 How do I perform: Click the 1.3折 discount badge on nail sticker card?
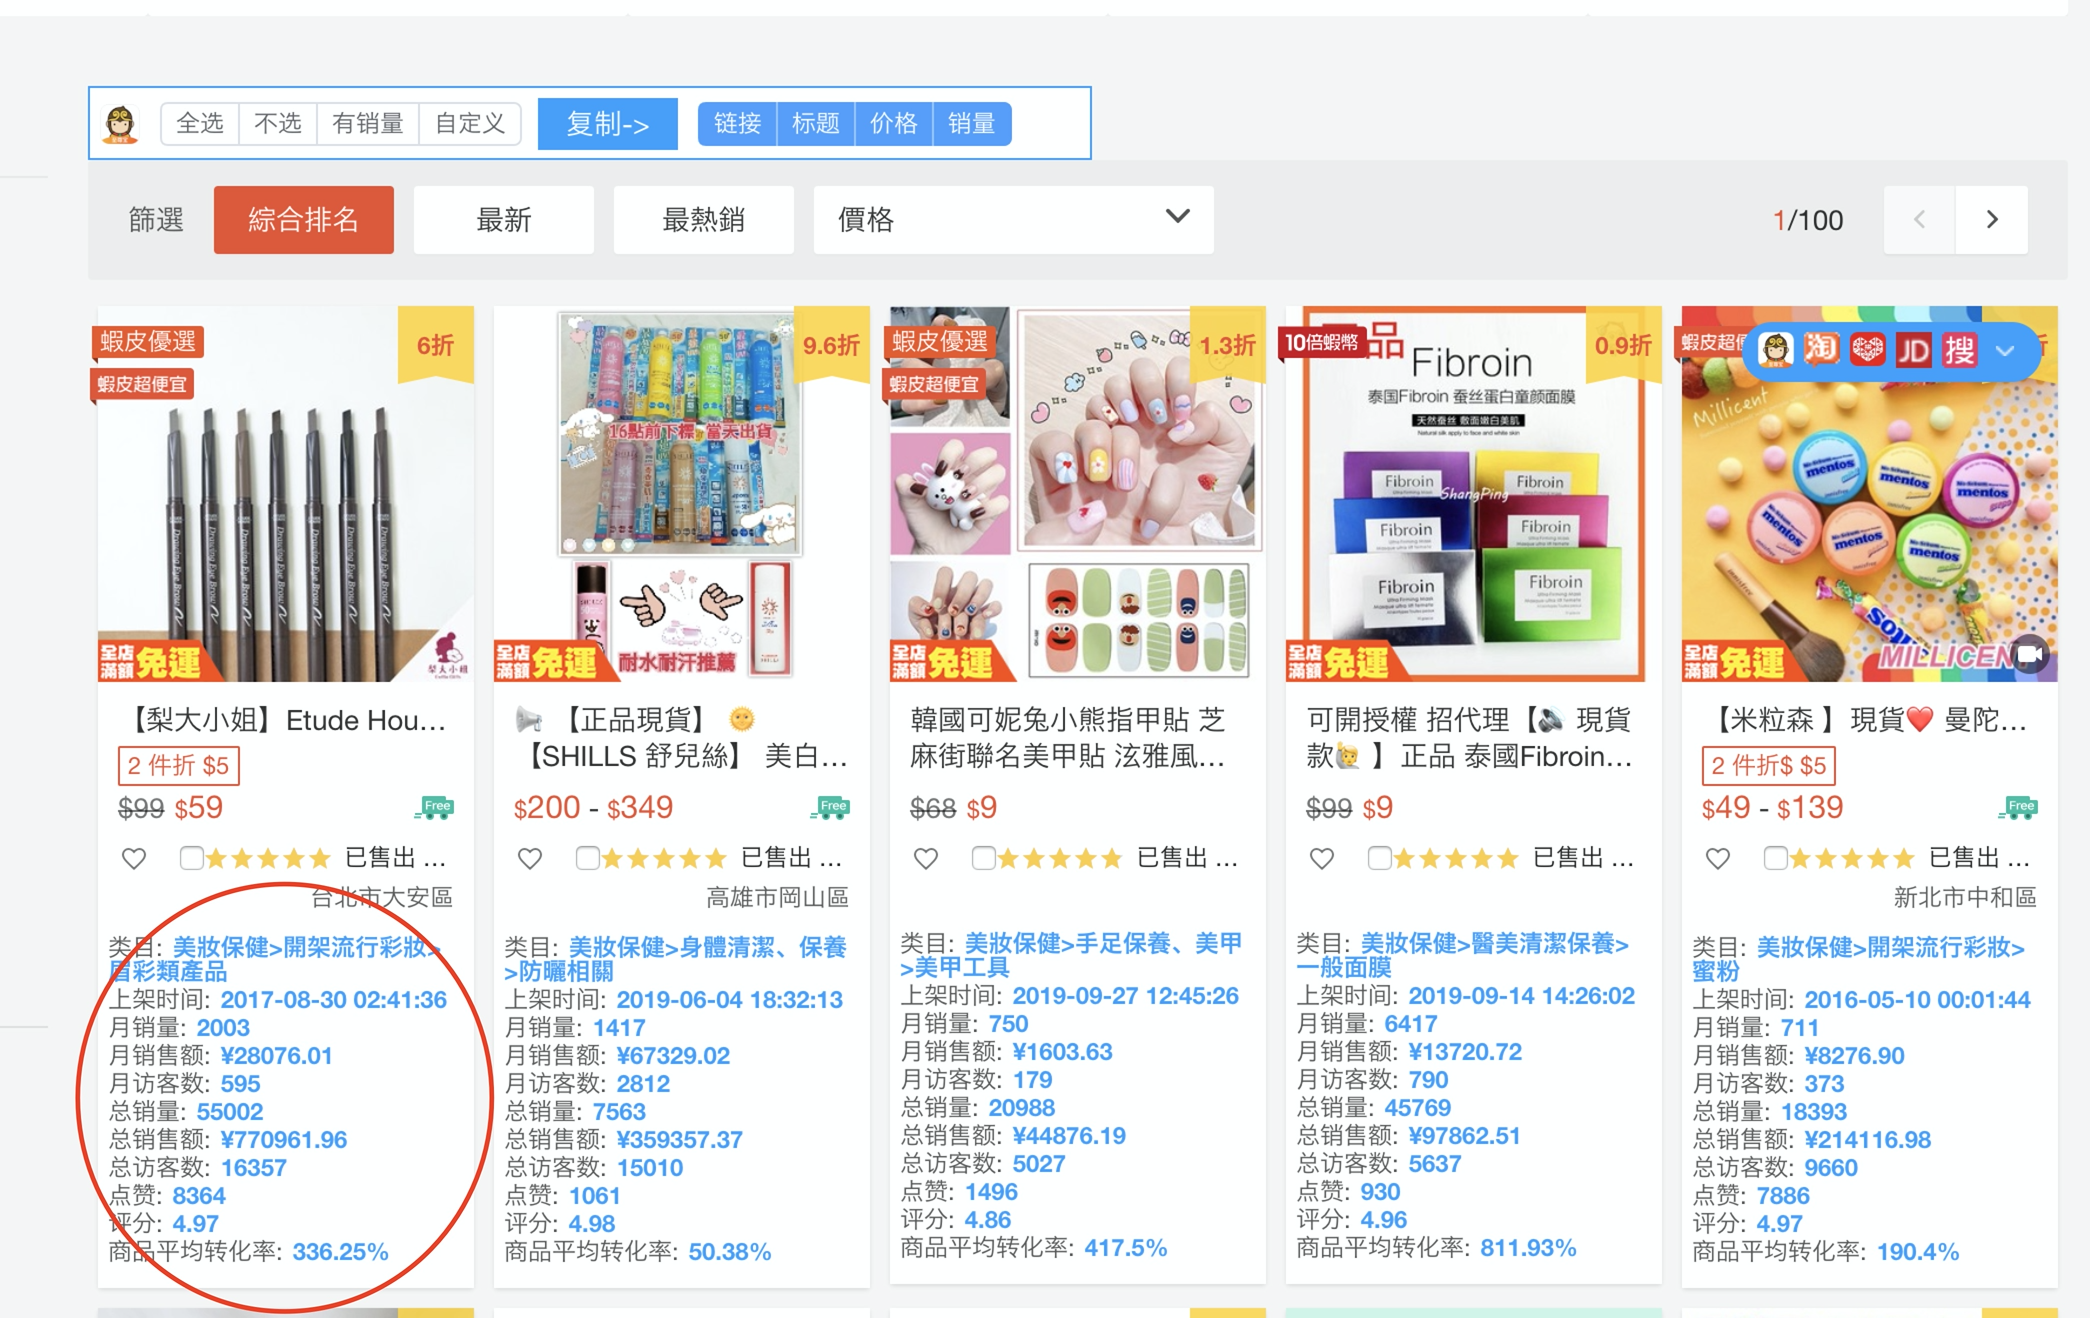(1228, 345)
